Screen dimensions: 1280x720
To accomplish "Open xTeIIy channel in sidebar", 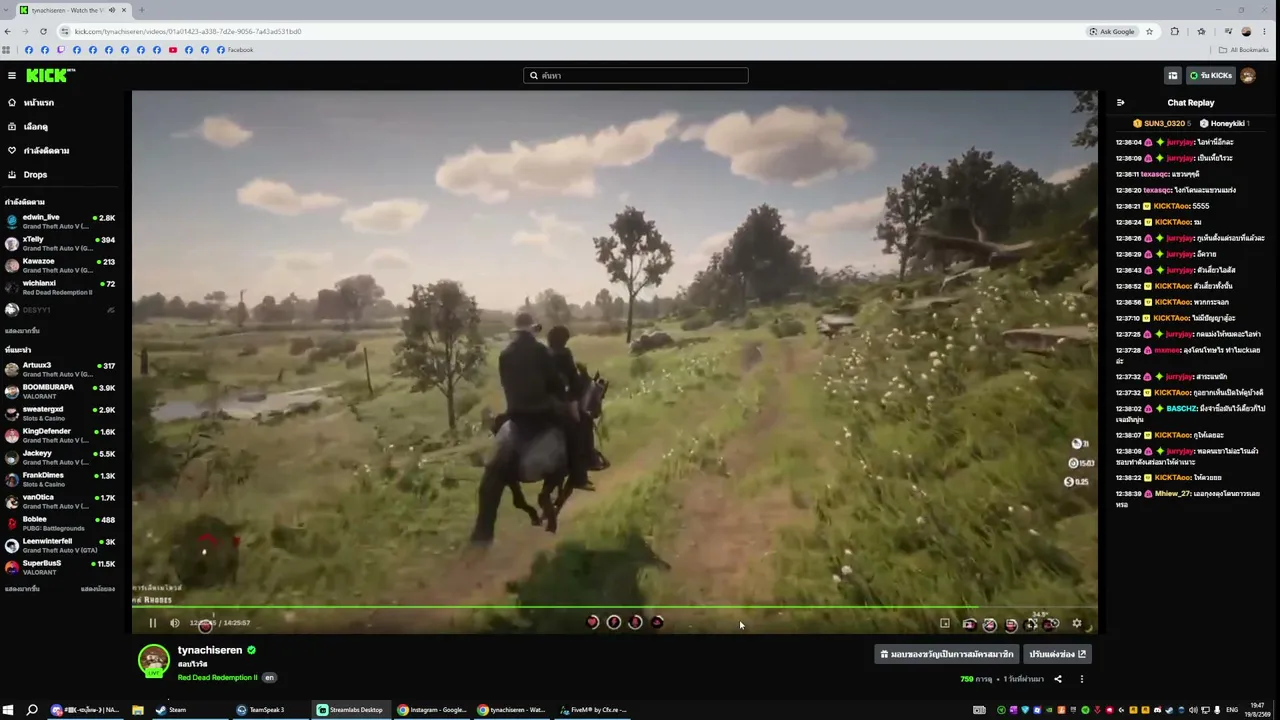I will coord(60,244).
